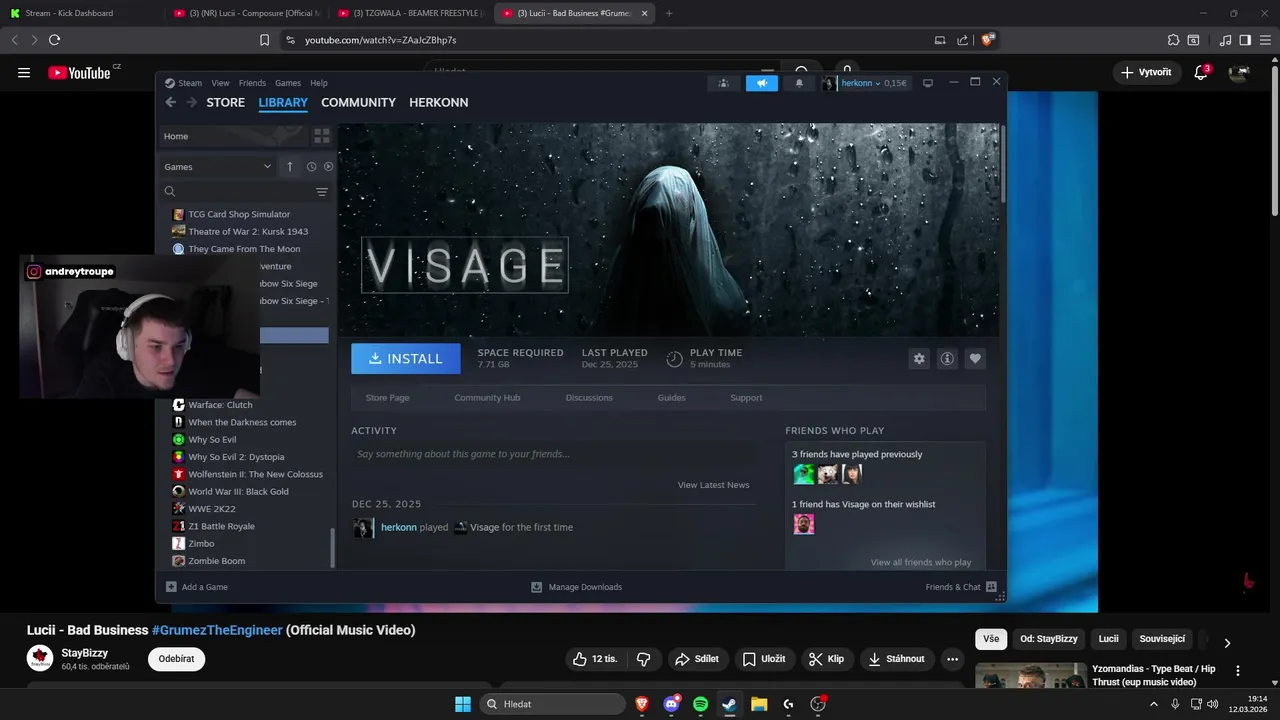Go back with Steam back arrow
The width and height of the screenshot is (1280, 720).
point(170,102)
